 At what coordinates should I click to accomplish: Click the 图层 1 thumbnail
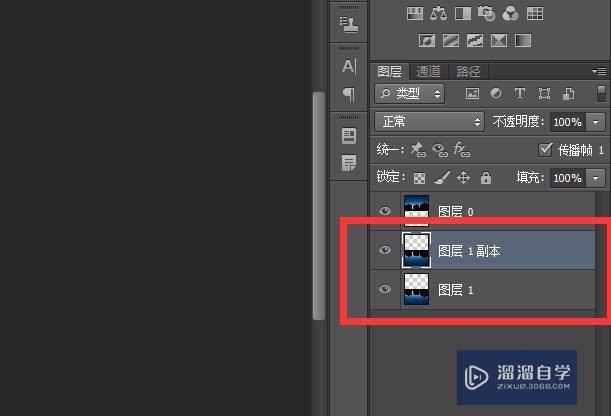click(x=416, y=289)
